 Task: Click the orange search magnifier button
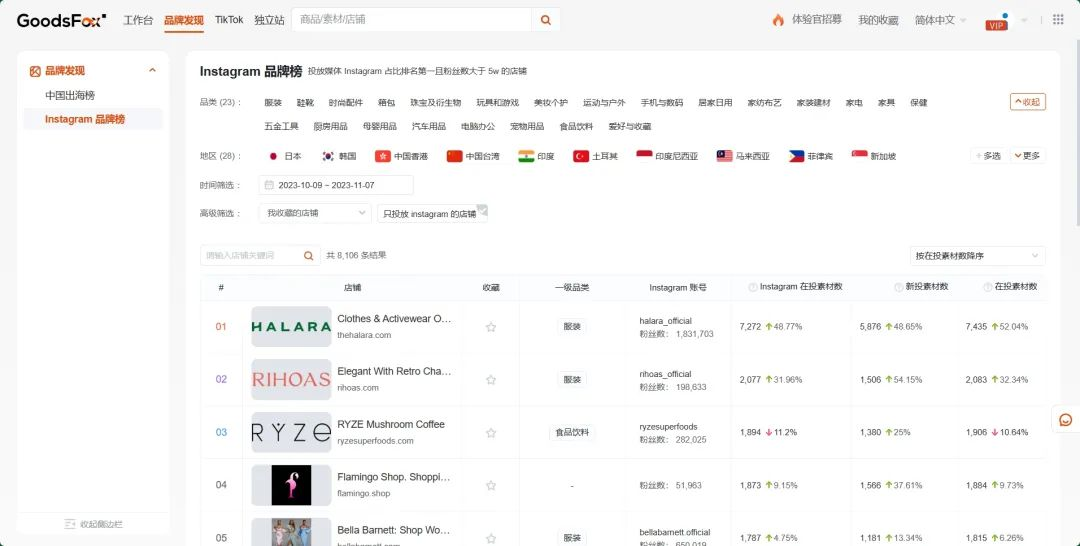pyautogui.click(x=545, y=20)
